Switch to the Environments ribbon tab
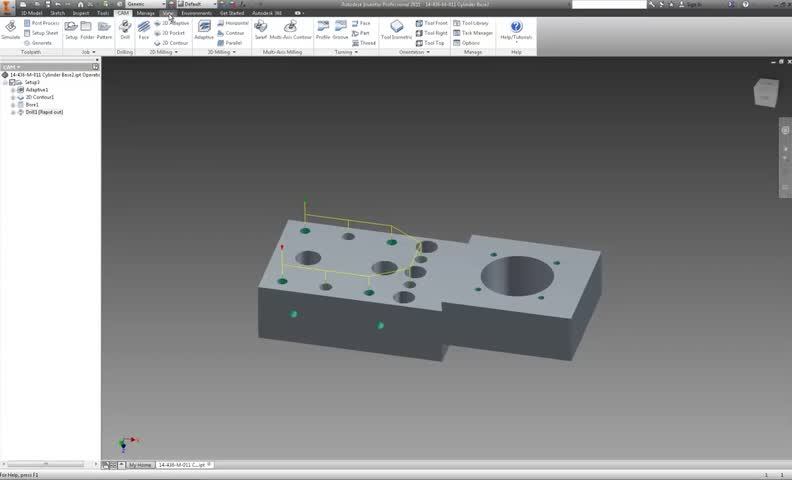 [x=196, y=13]
